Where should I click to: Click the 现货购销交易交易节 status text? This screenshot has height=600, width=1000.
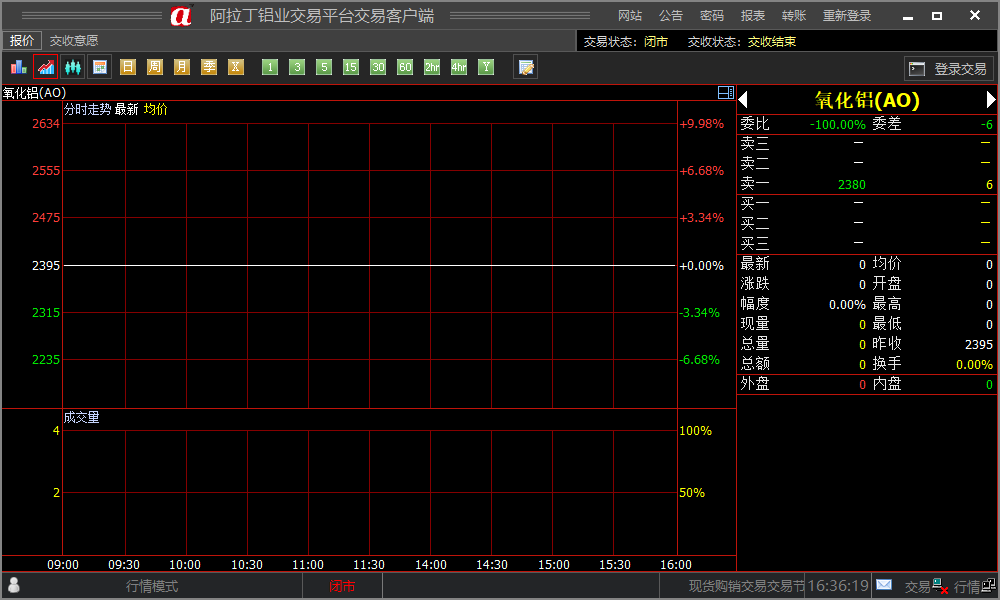coord(747,586)
